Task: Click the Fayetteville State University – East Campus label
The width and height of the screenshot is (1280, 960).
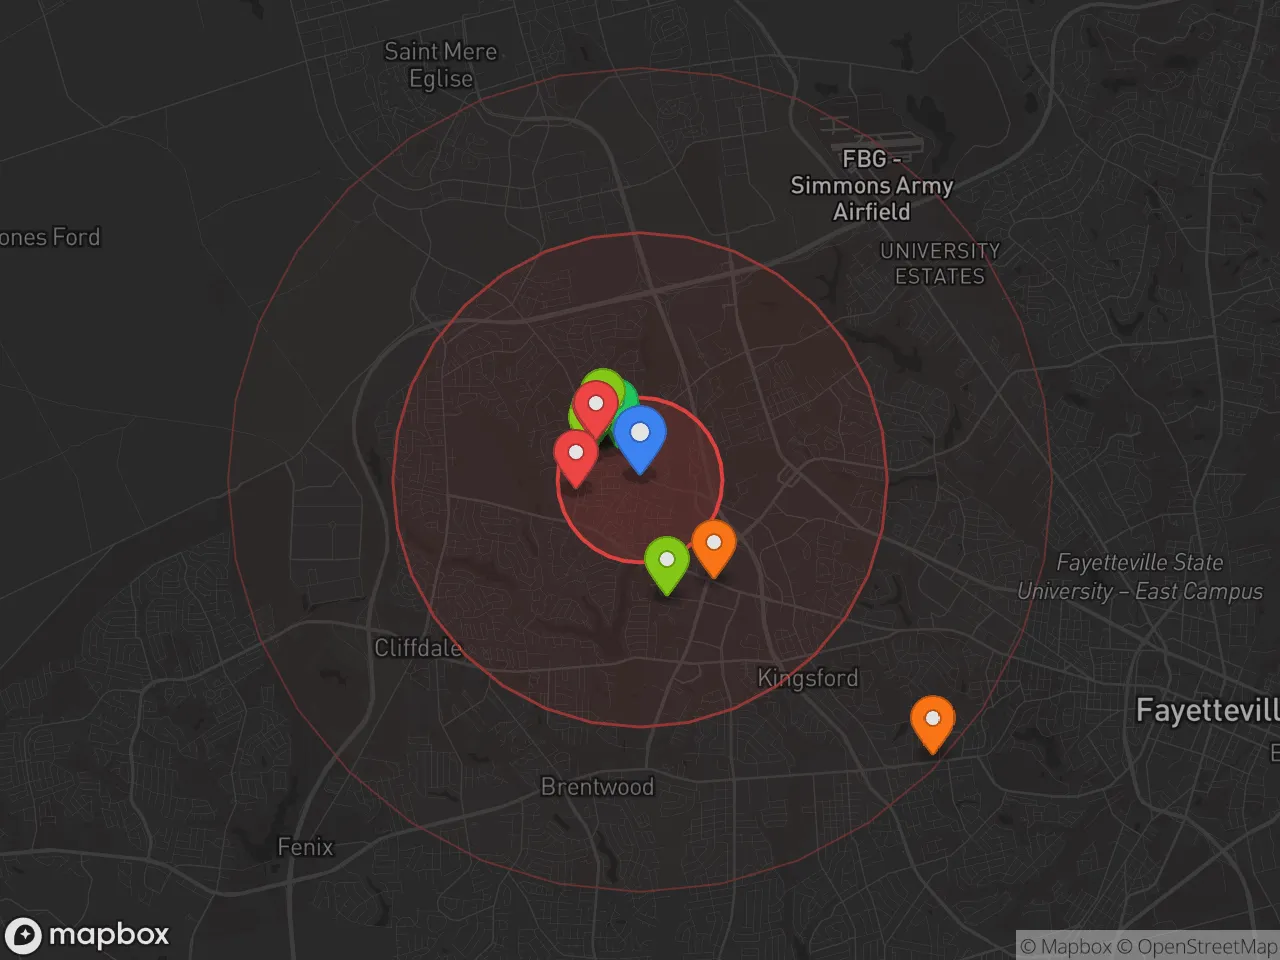Action: pos(1140,577)
